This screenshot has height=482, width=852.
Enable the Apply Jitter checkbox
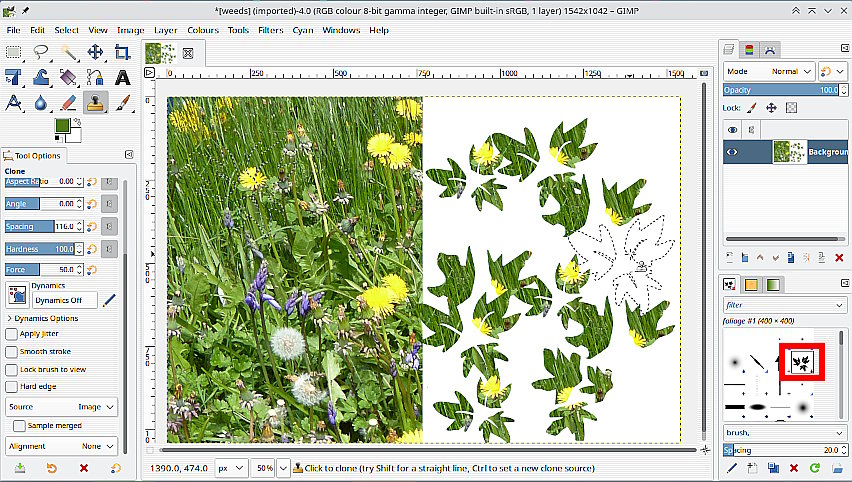point(12,334)
